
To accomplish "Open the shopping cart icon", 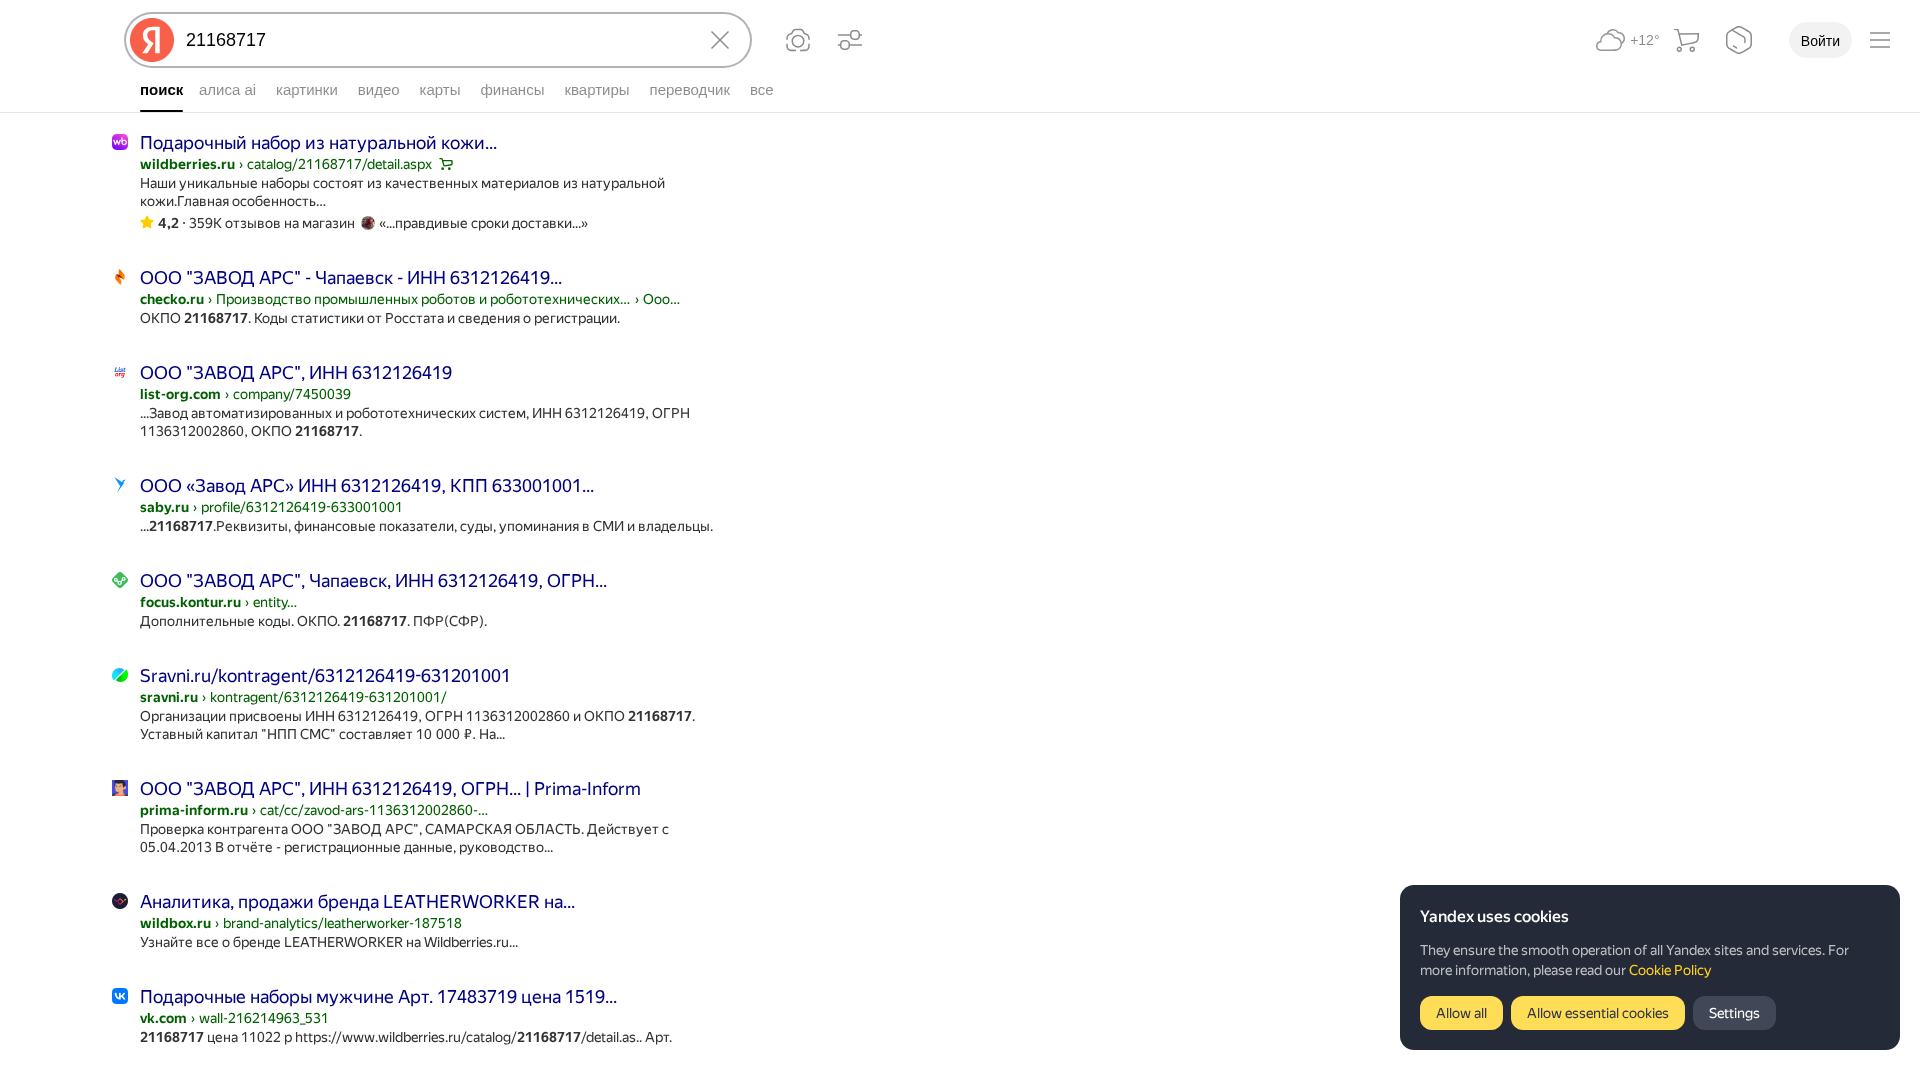I will tap(1686, 40).
